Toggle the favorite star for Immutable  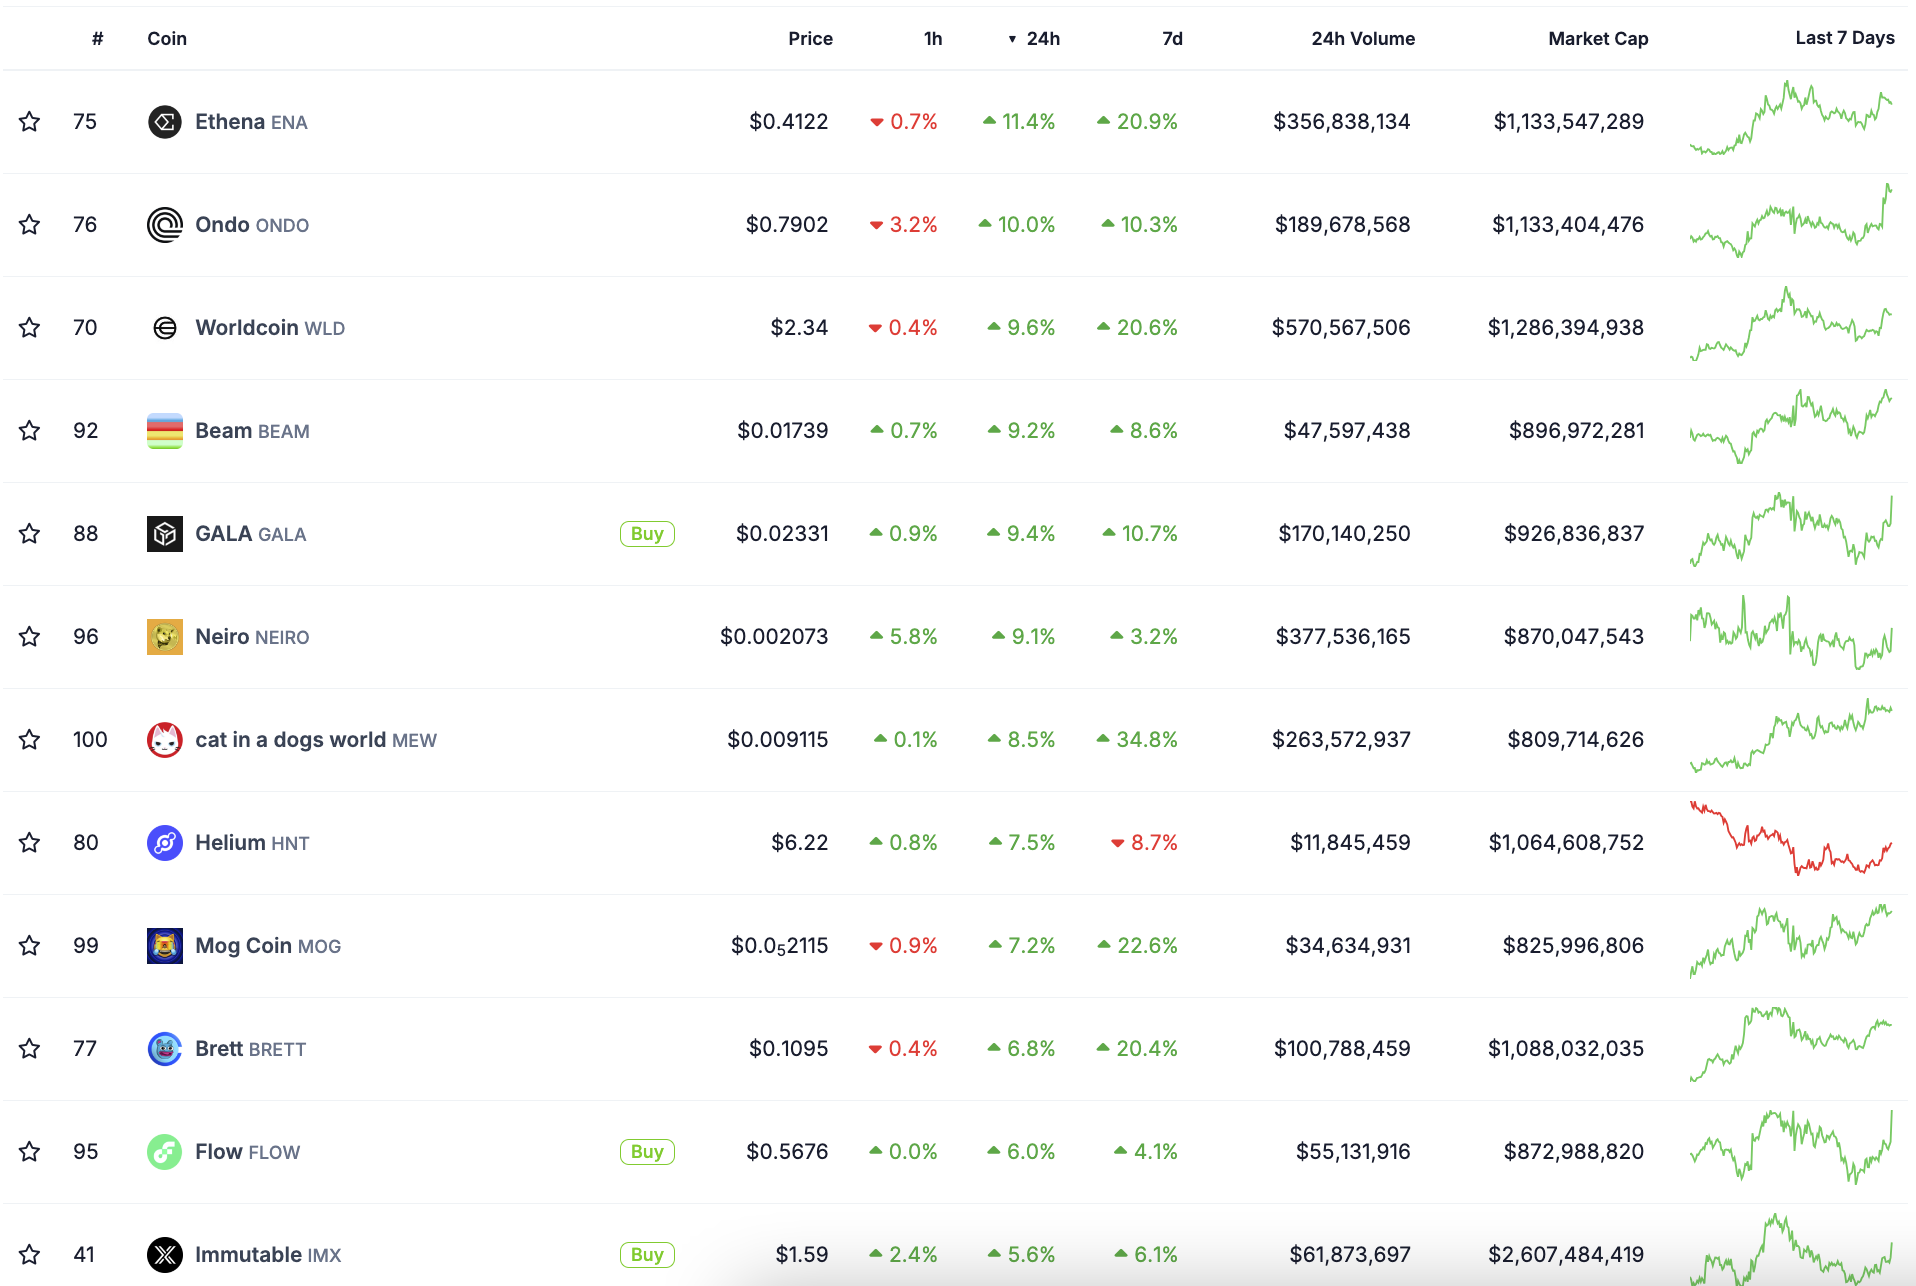click(30, 1255)
